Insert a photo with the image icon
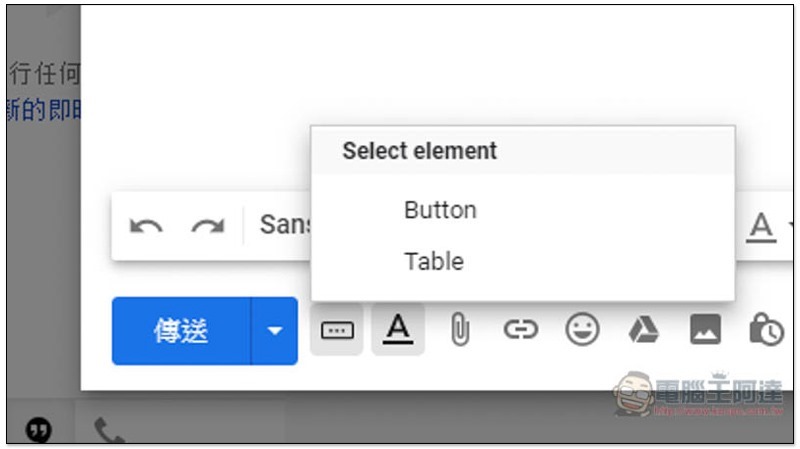Screen dimensions: 800x449 pyautogui.click(x=705, y=329)
